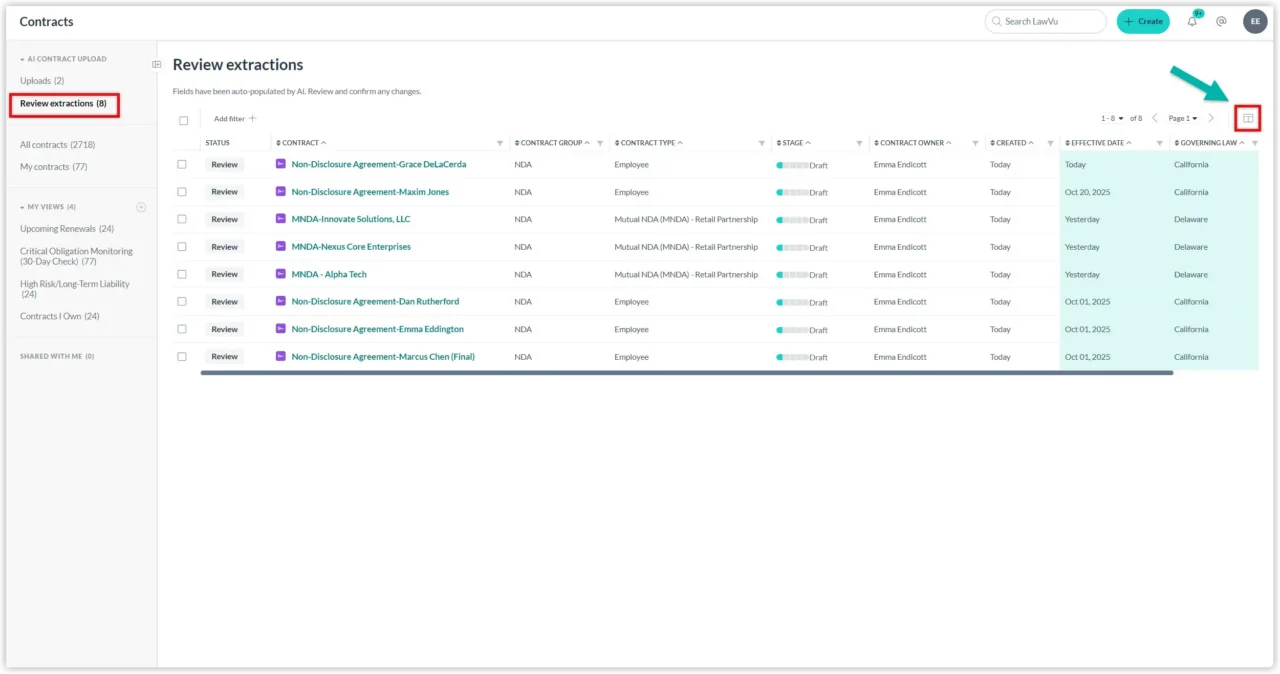Collapse sidebar using the panel toggle icon
The height and width of the screenshot is (674, 1280).
[157, 65]
